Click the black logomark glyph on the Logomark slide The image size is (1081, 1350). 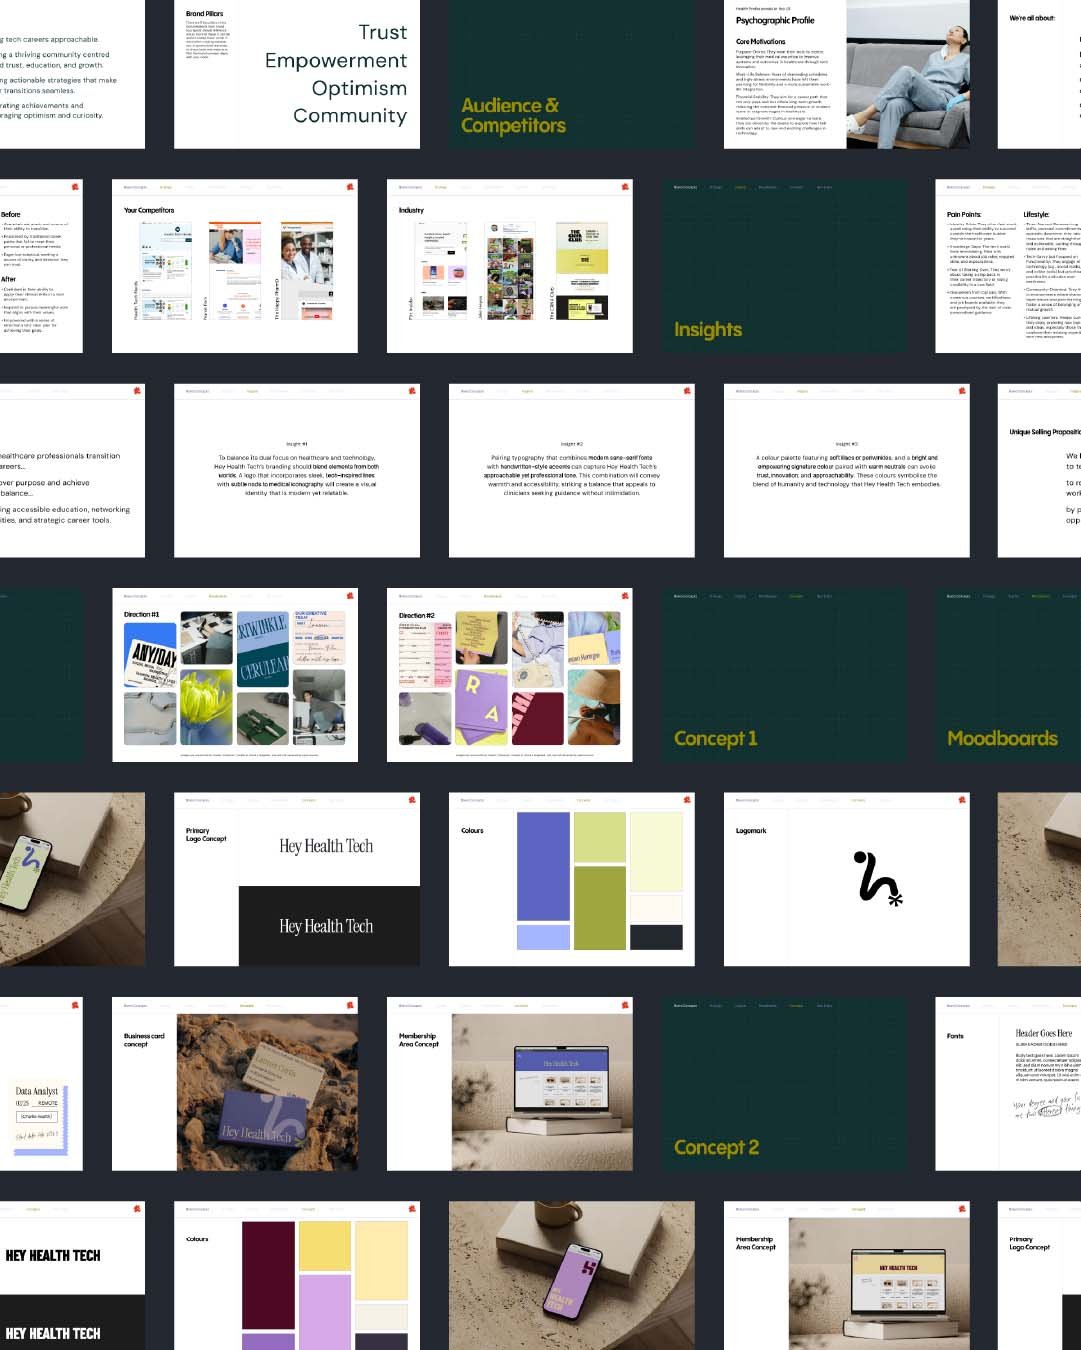[878, 878]
